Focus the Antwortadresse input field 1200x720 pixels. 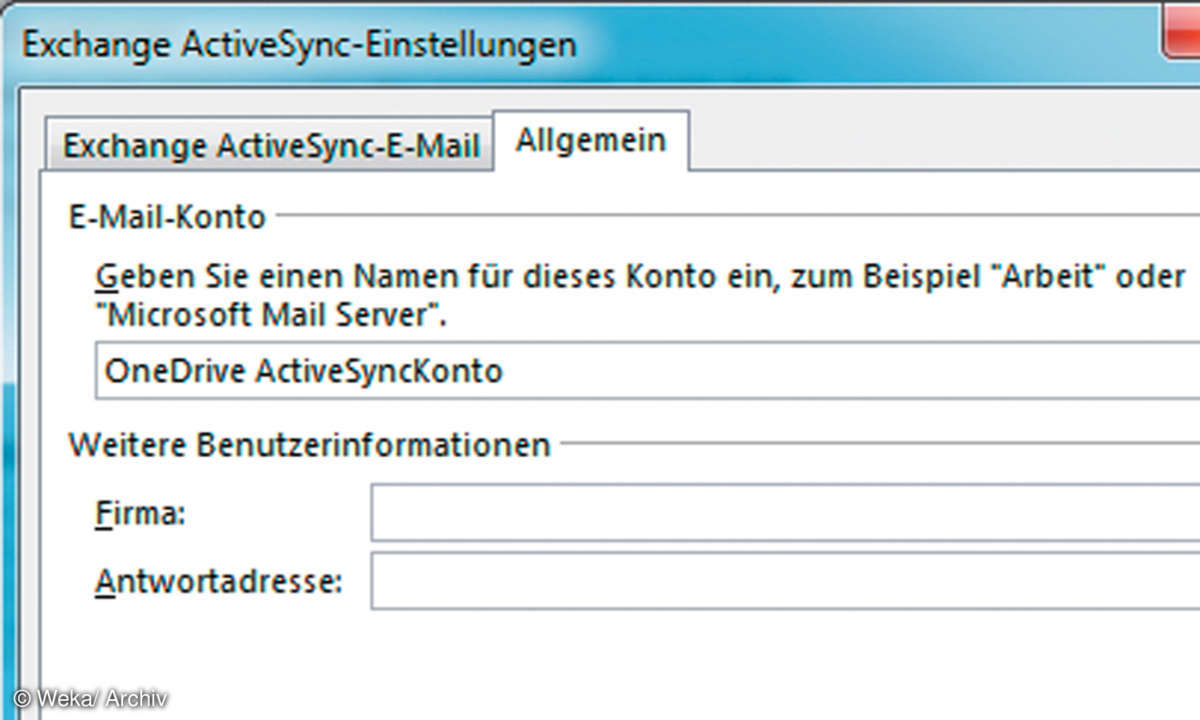785,580
